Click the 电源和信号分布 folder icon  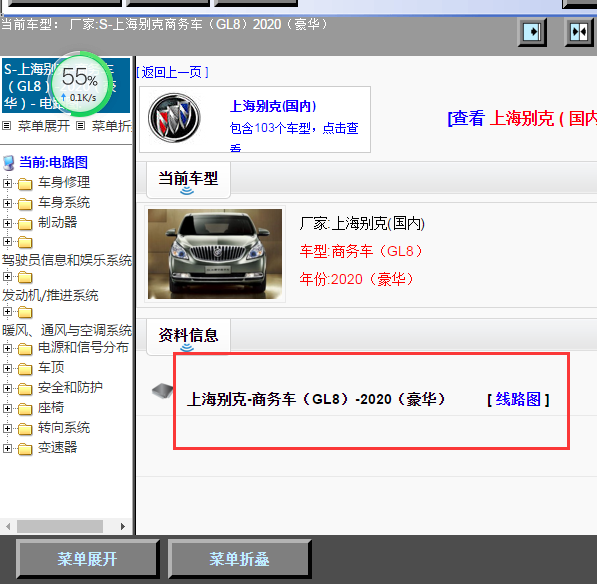pyautogui.click(x=25, y=349)
